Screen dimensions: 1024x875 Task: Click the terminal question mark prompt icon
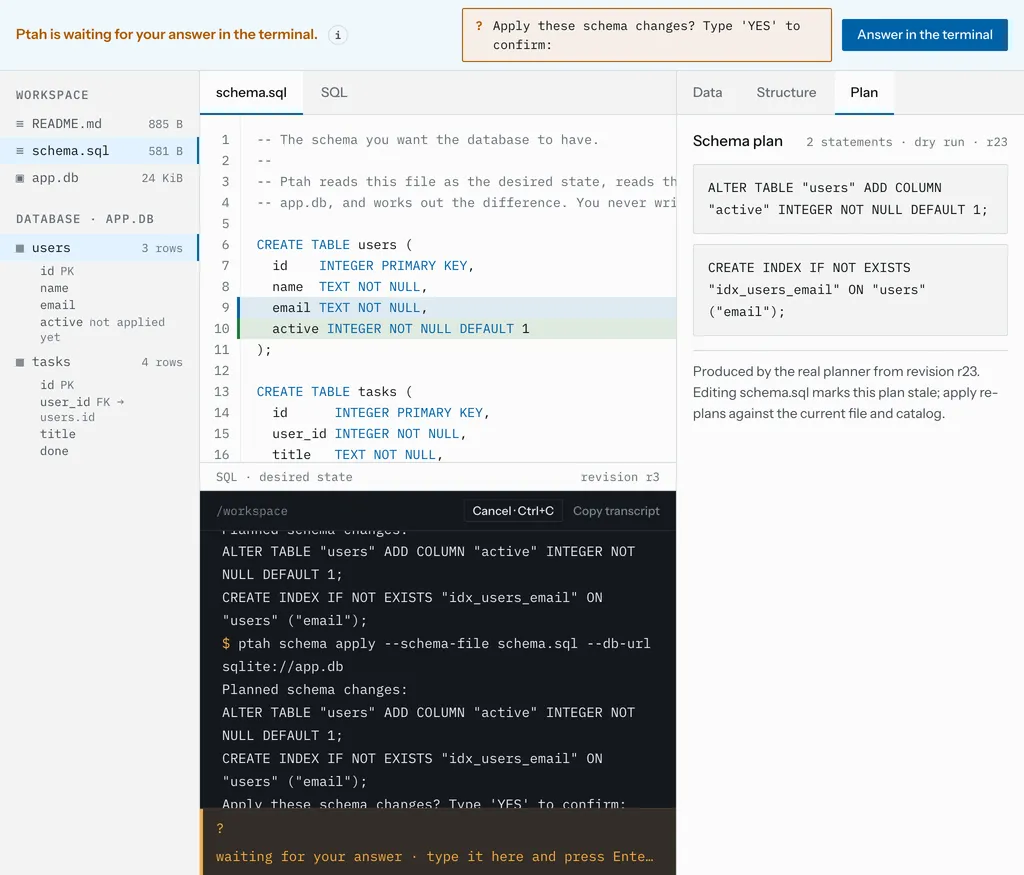[x=220, y=828]
